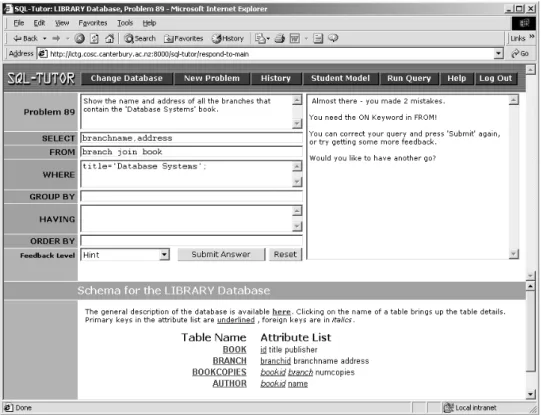Click the SQL-TUTOR logo
This screenshot has width=541, height=415.
pos(41,79)
